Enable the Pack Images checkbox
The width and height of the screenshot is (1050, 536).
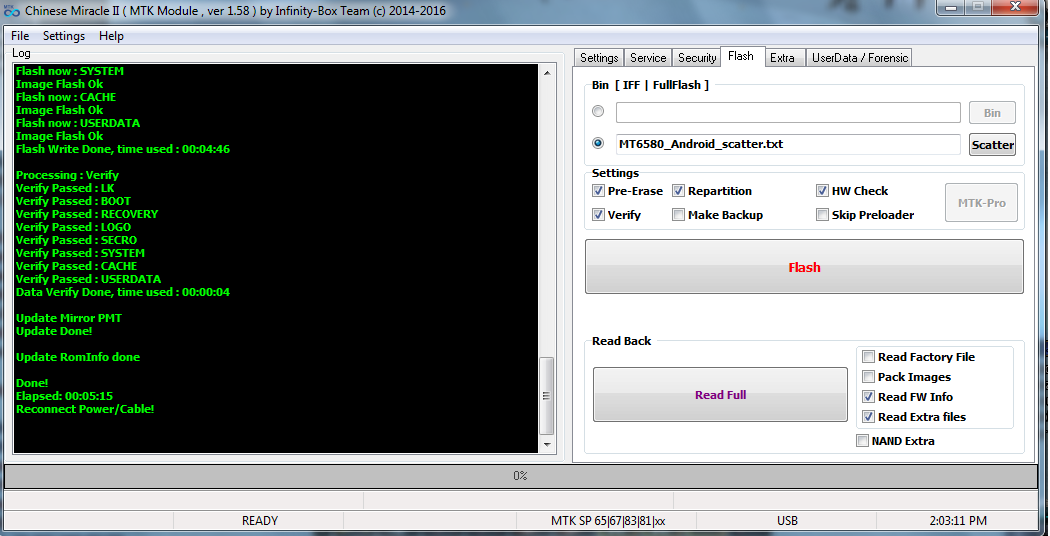(869, 377)
